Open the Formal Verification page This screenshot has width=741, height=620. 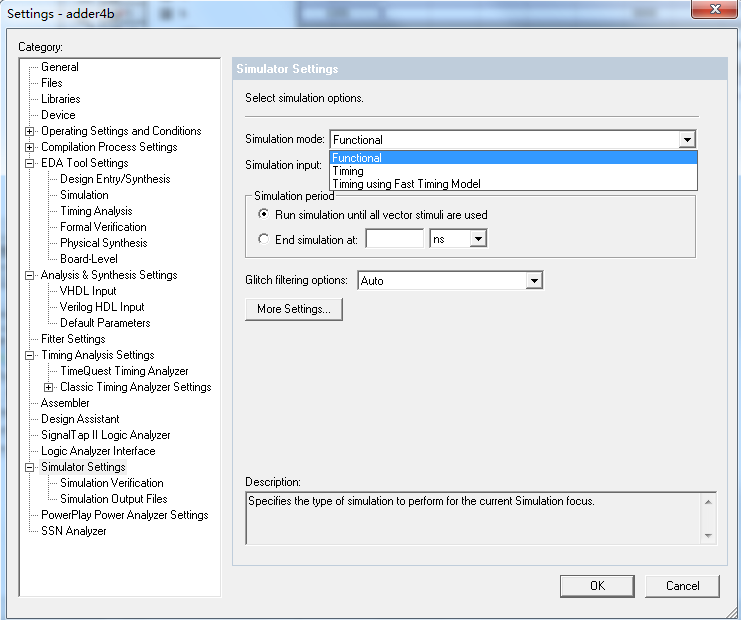(103, 227)
